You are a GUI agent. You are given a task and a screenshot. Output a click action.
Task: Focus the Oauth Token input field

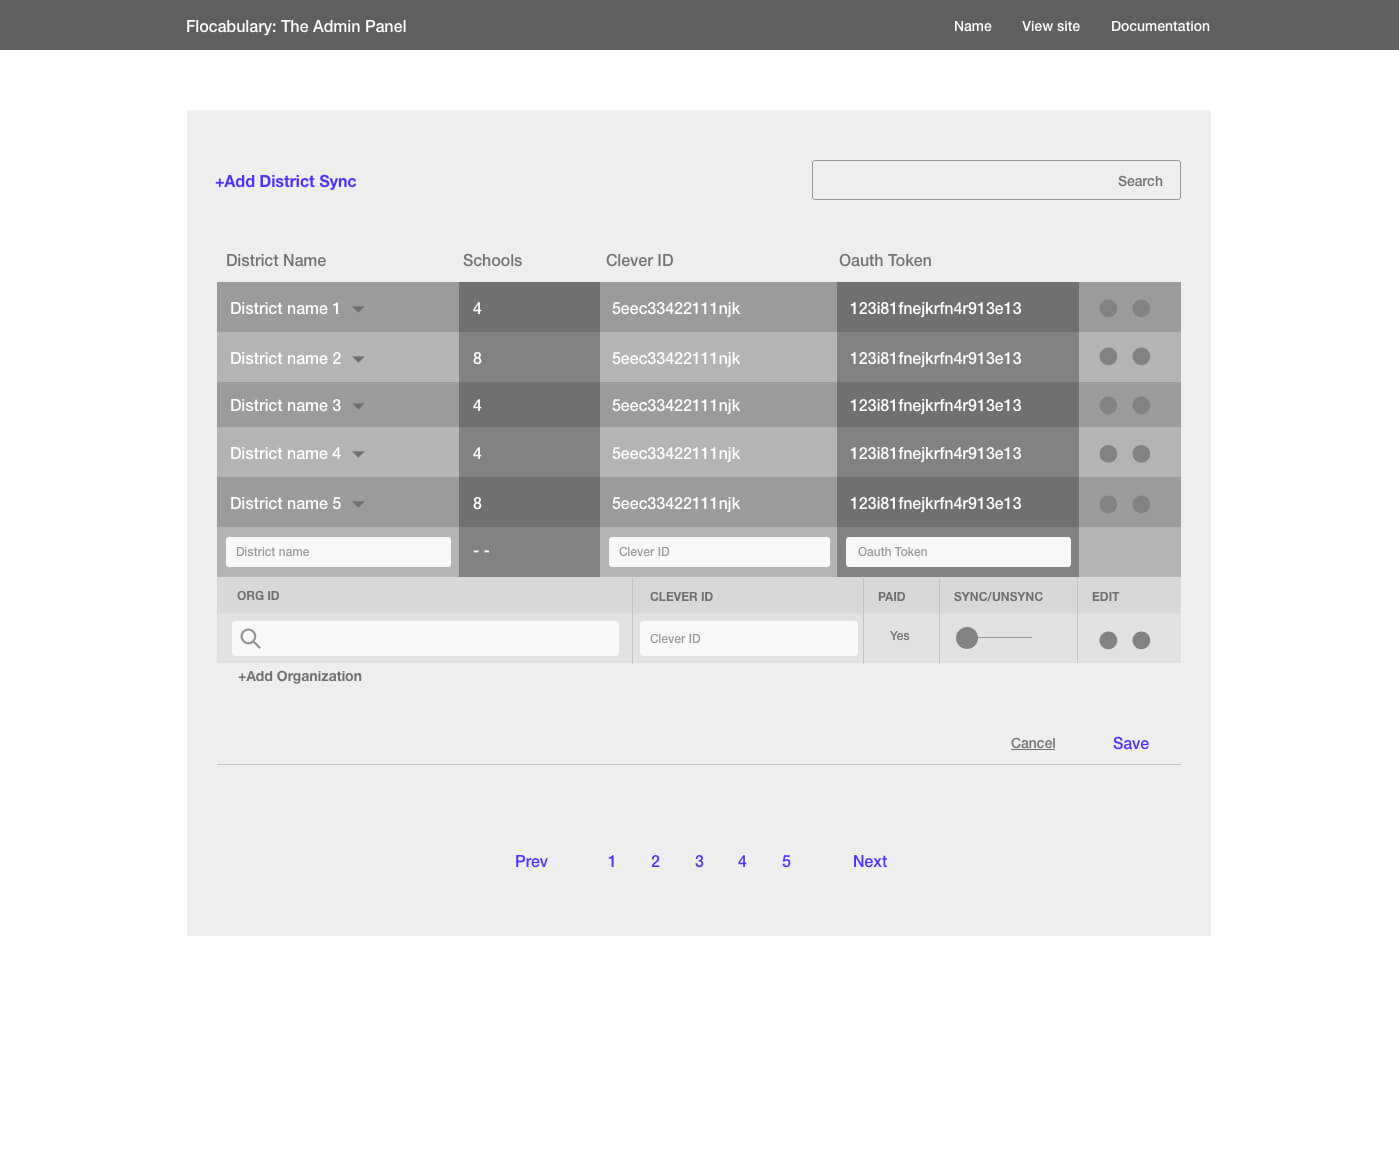tap(958, 552)
